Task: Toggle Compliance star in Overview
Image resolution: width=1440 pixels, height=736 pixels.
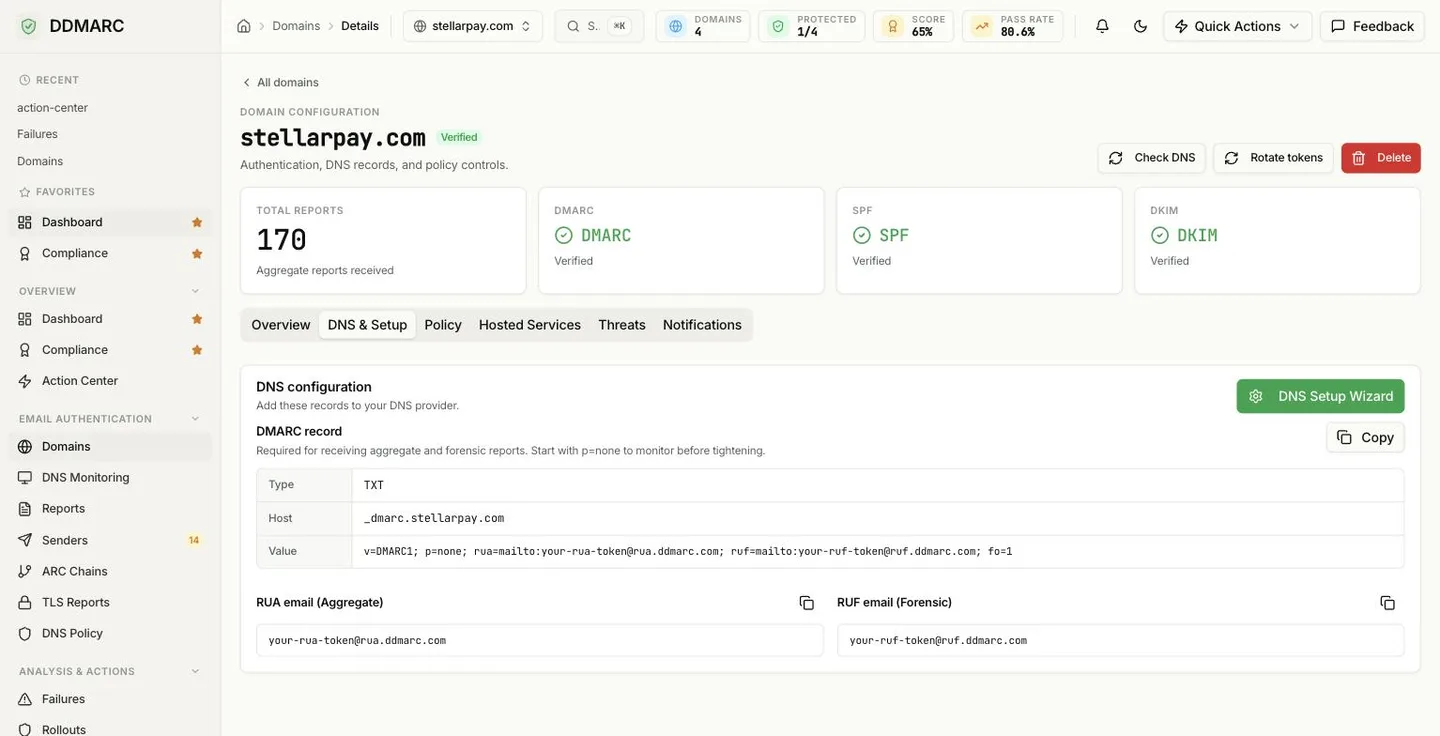Action: tap(197, 350)
